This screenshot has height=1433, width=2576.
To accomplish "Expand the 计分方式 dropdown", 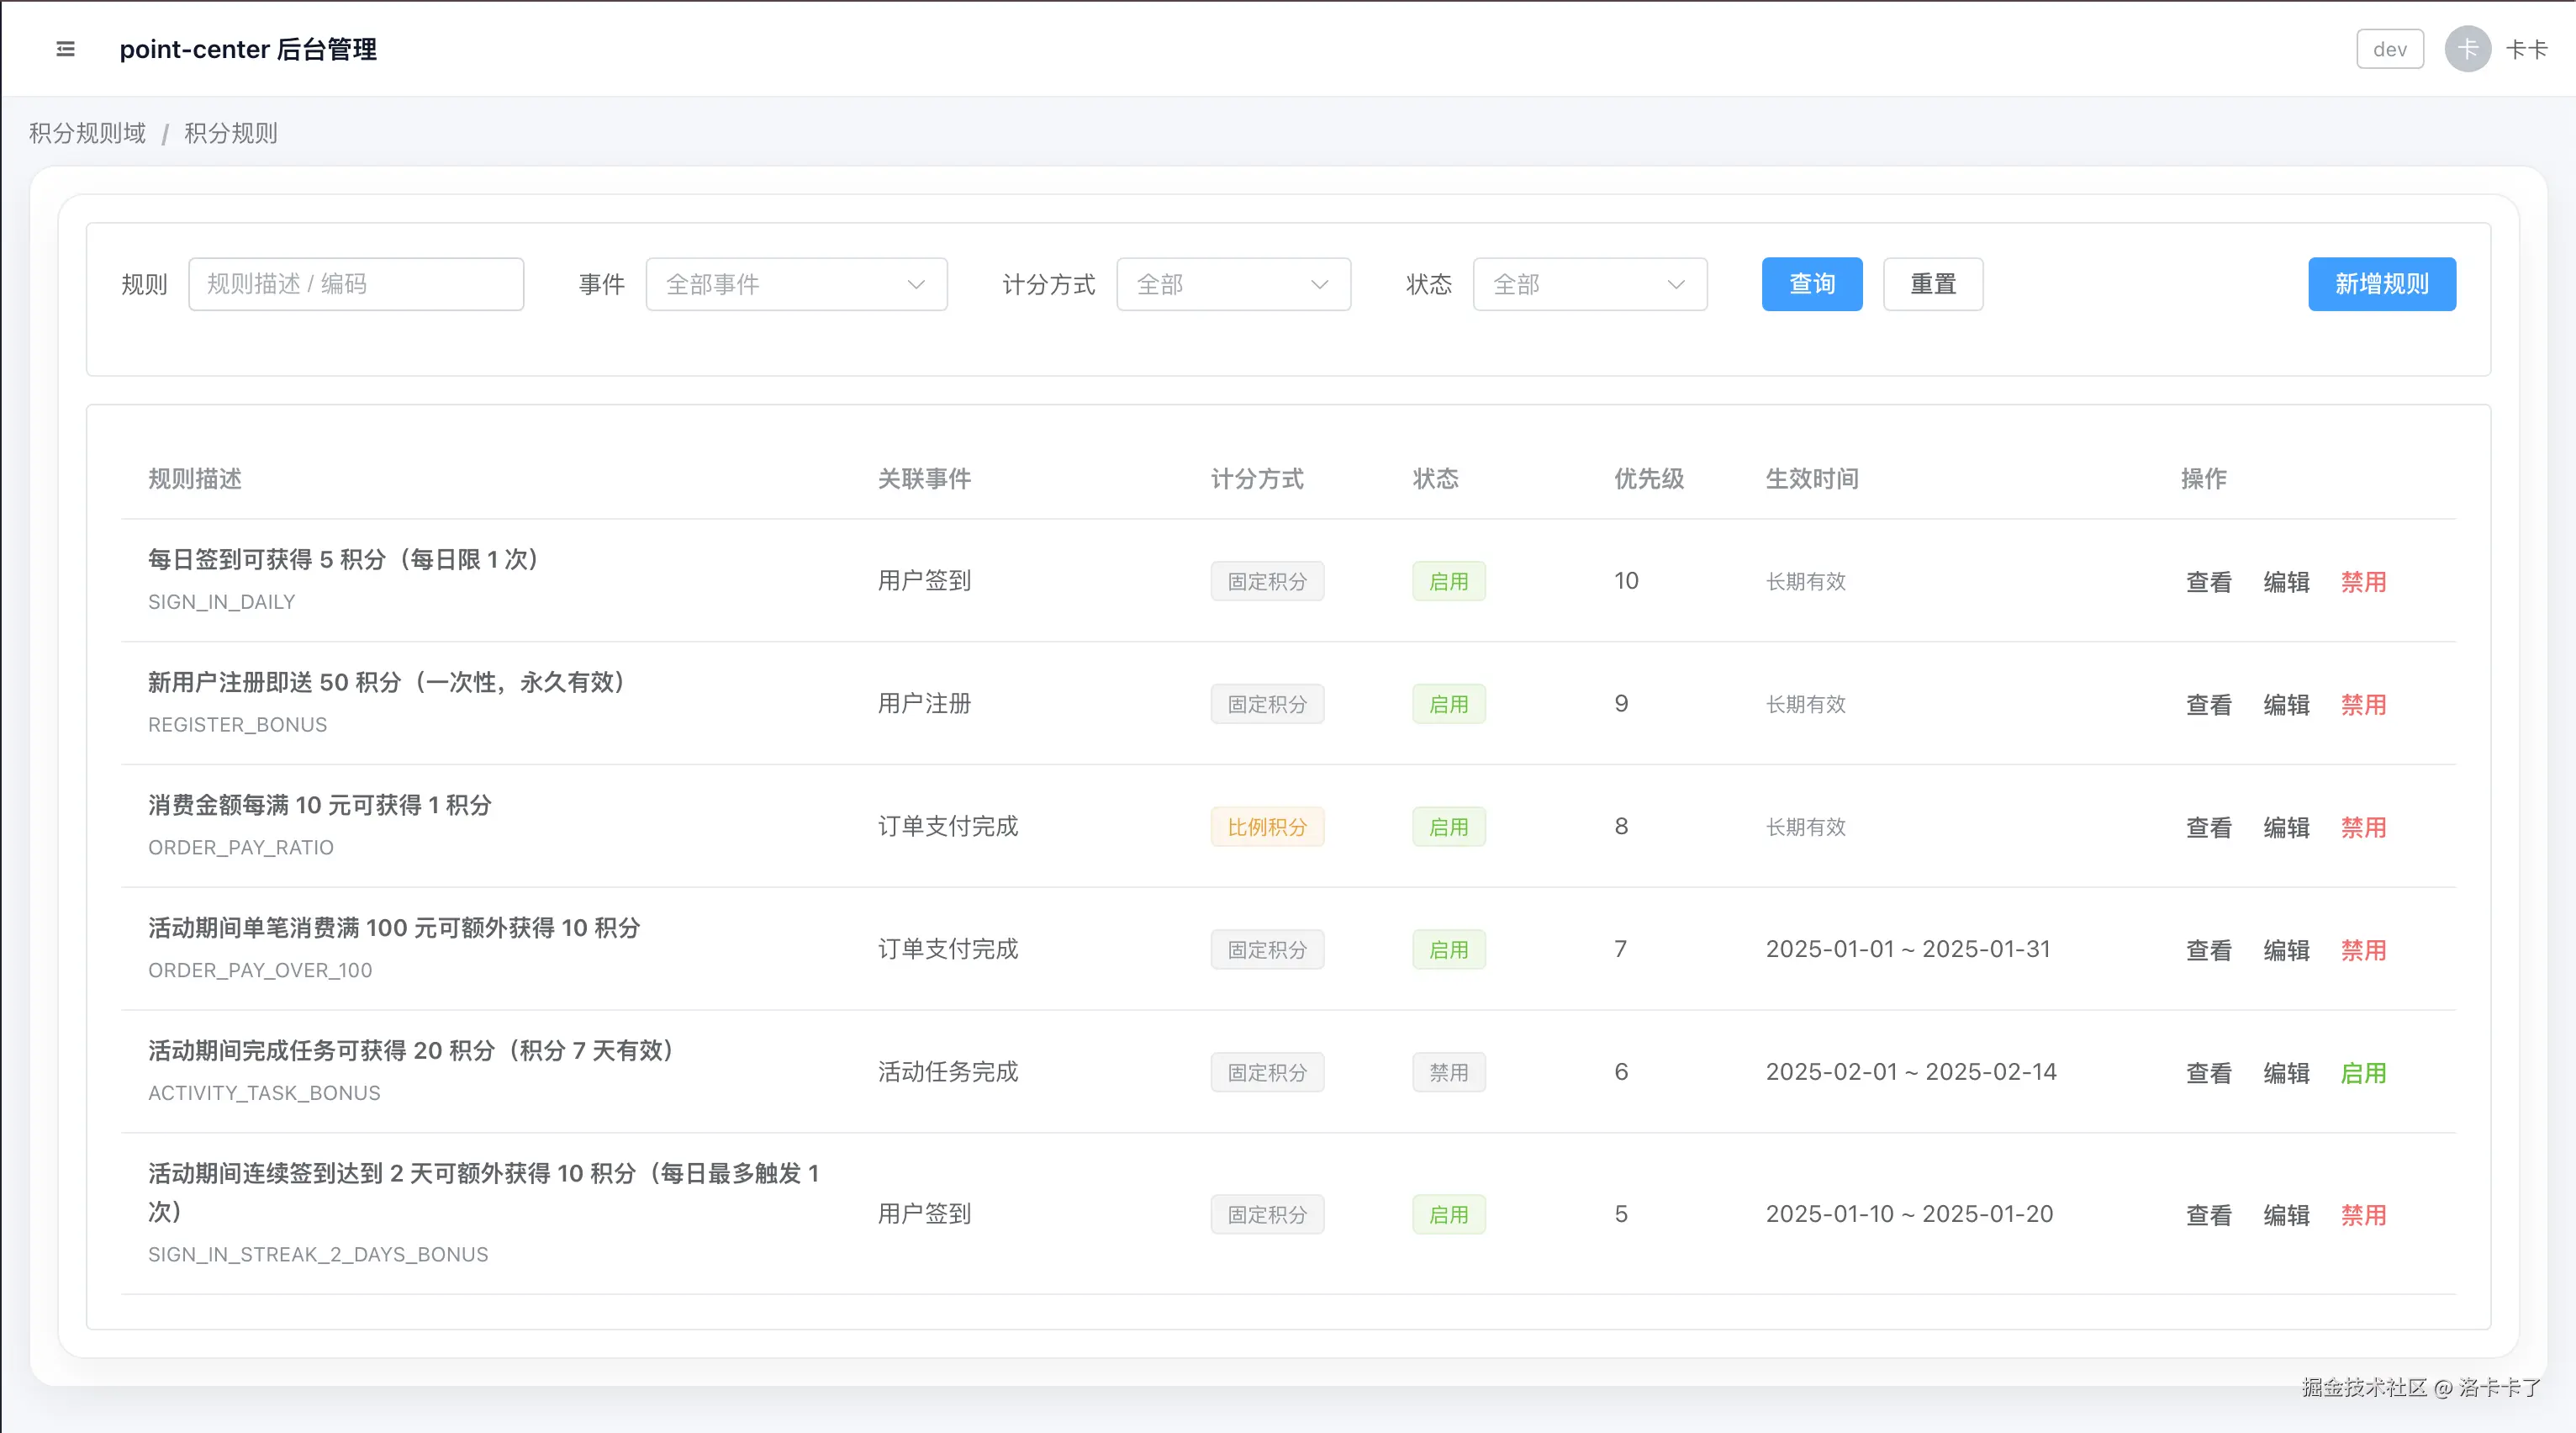I will point(1232,284).
